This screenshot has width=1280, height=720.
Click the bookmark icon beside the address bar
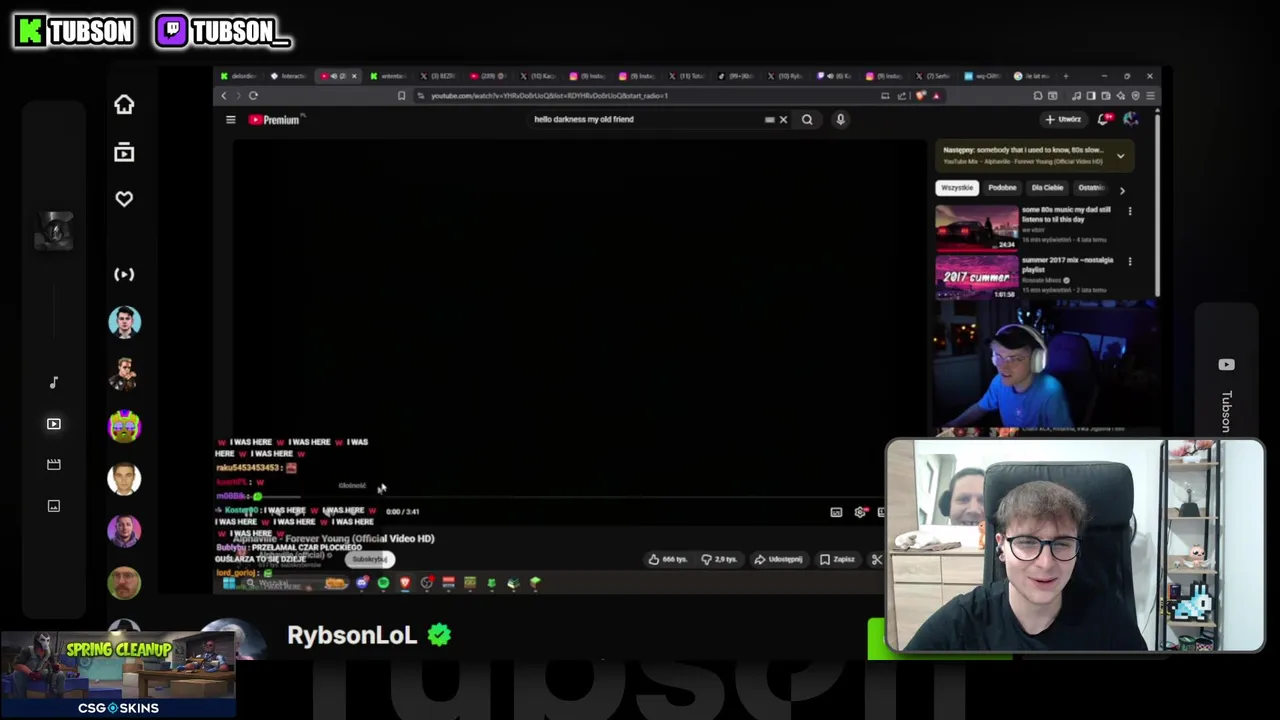point(401,96)
